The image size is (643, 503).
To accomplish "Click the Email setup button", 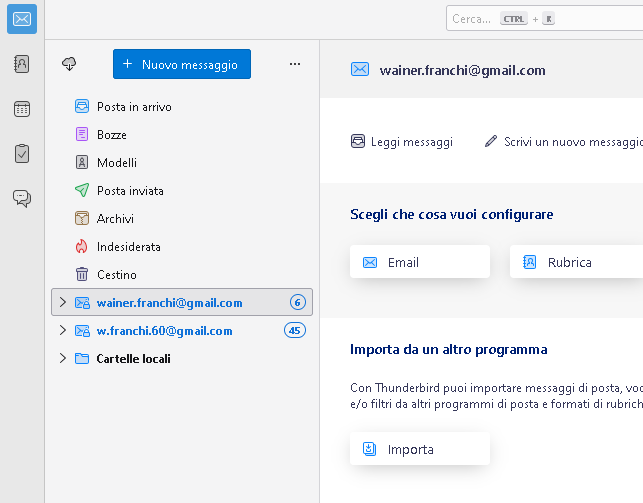I will [420, 262].
